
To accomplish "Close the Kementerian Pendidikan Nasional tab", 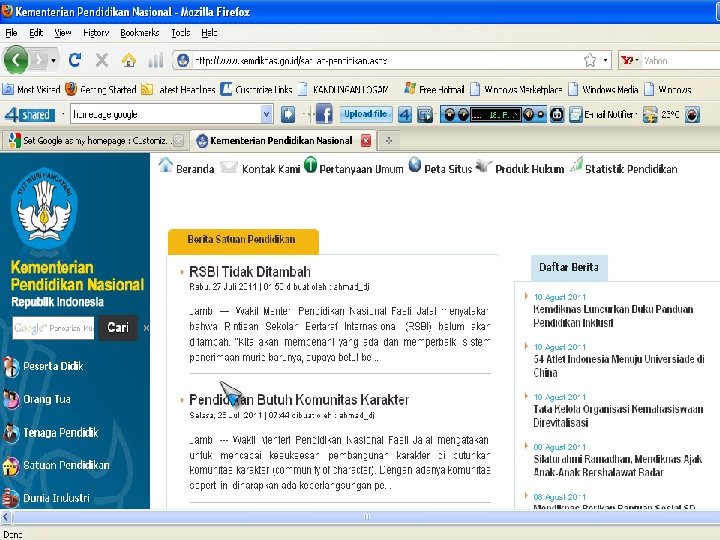I will pos(366,141).
